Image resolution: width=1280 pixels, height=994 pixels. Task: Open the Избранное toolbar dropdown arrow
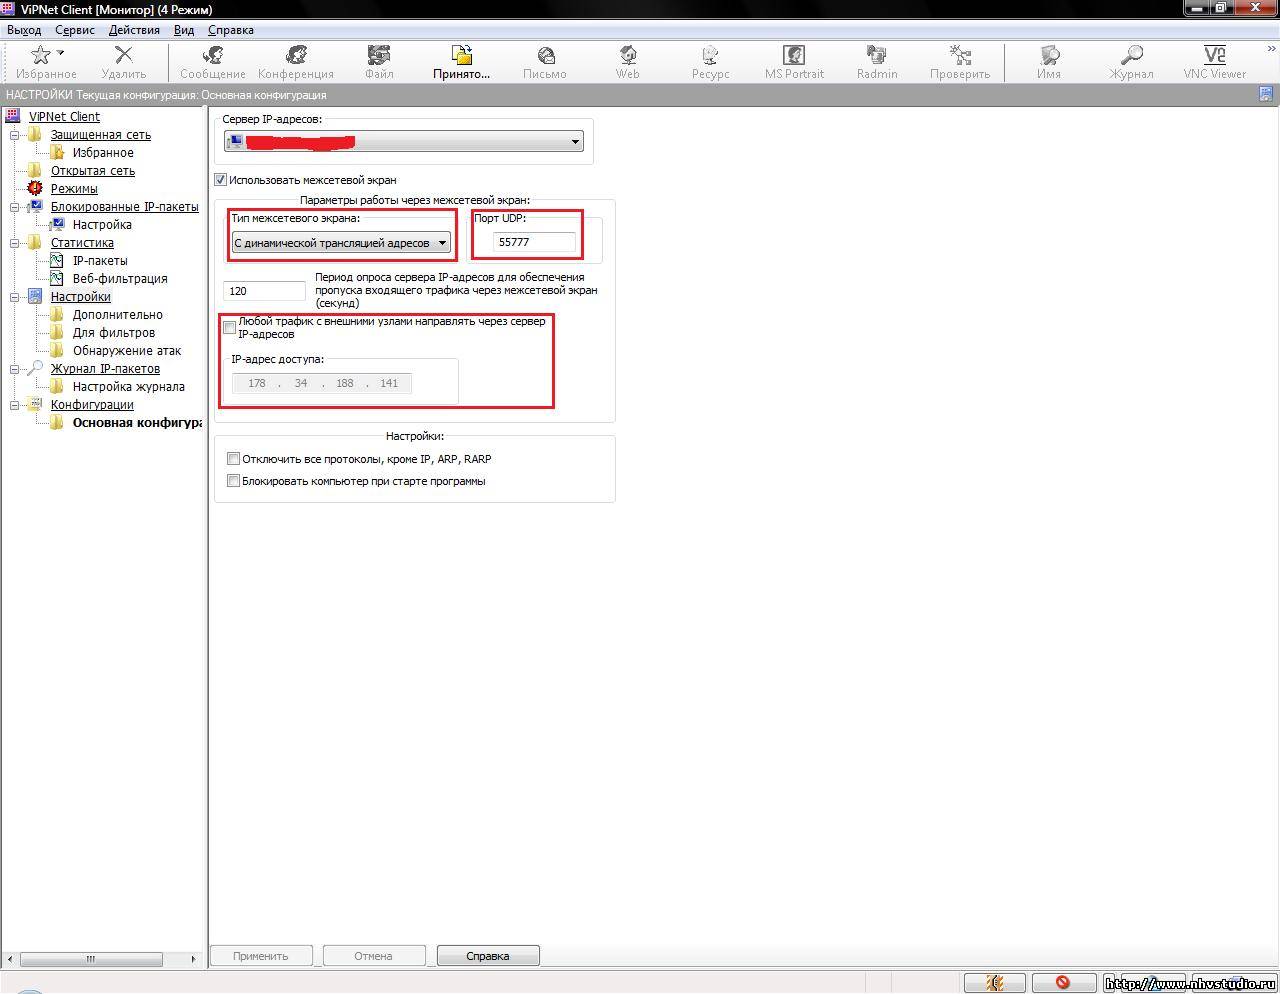[x=60, y=52]
